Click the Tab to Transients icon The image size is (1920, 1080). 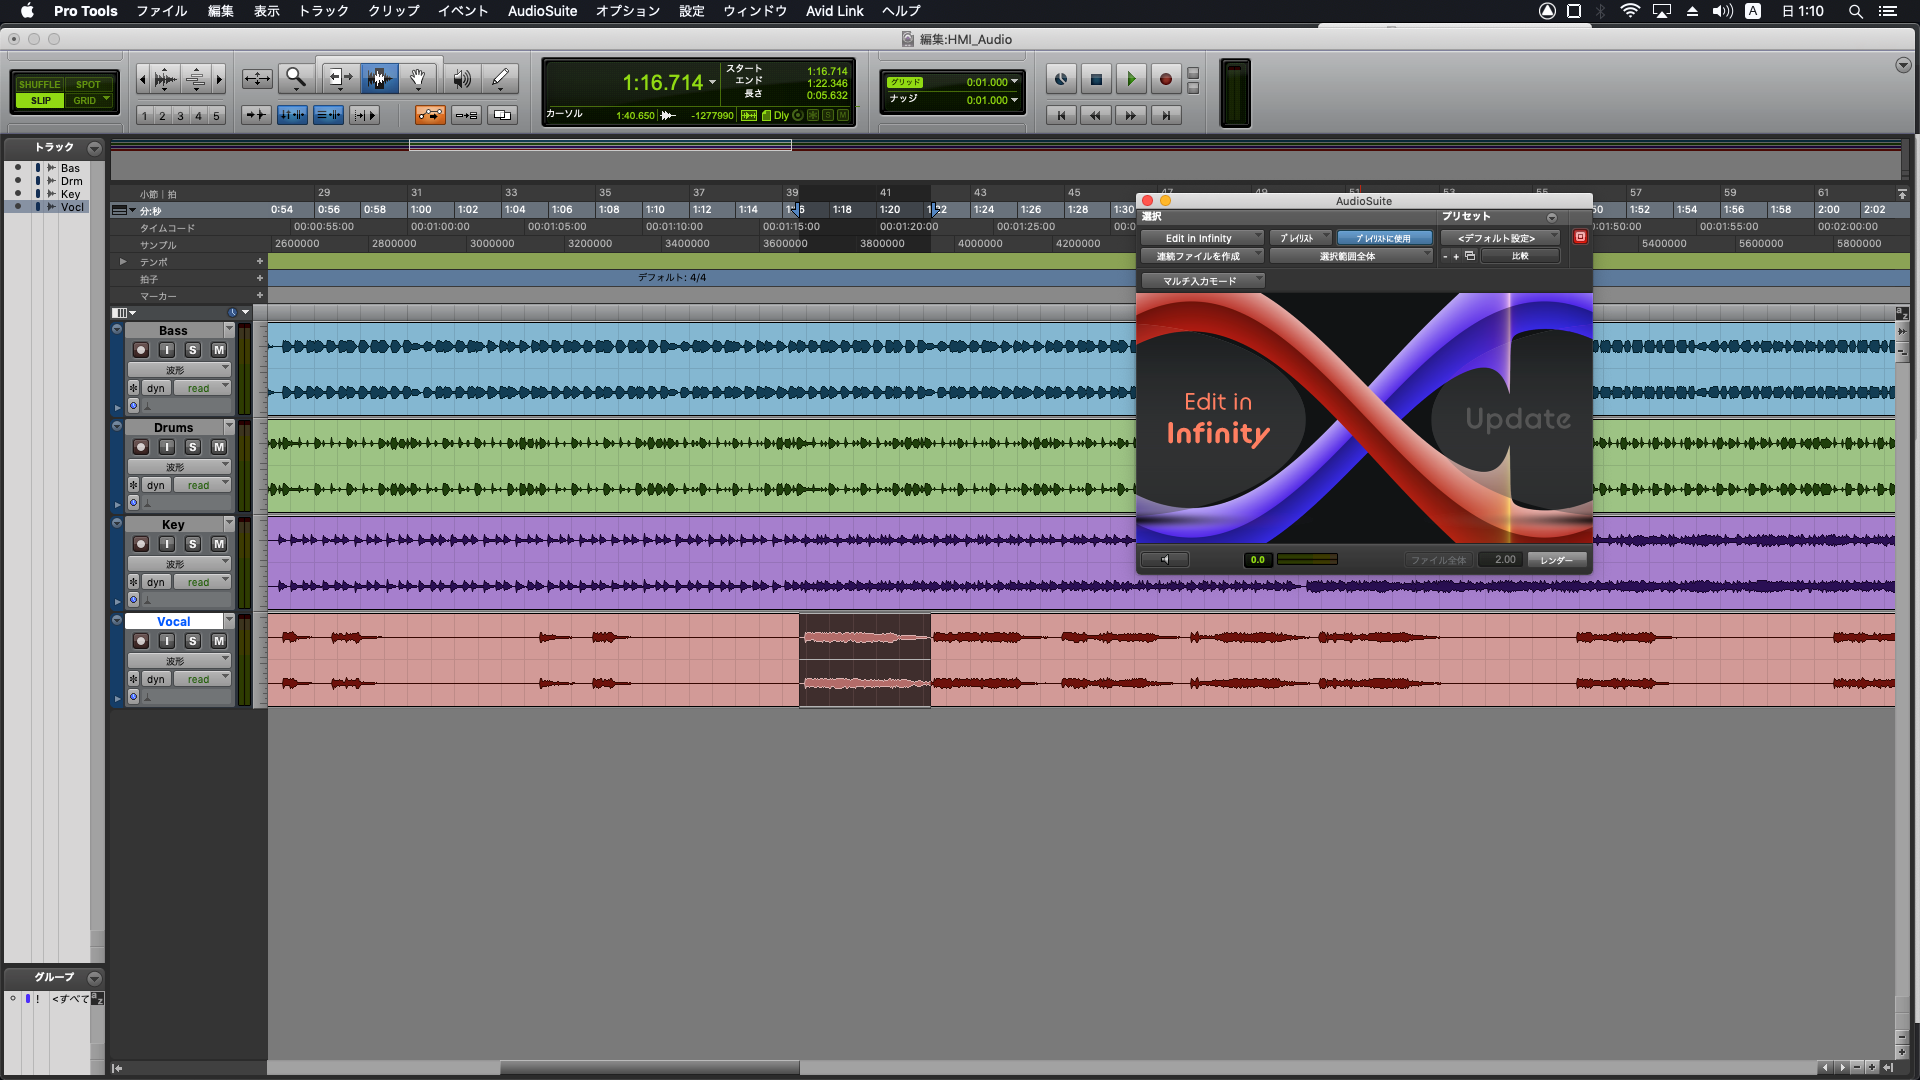click(x=256, y=115)
